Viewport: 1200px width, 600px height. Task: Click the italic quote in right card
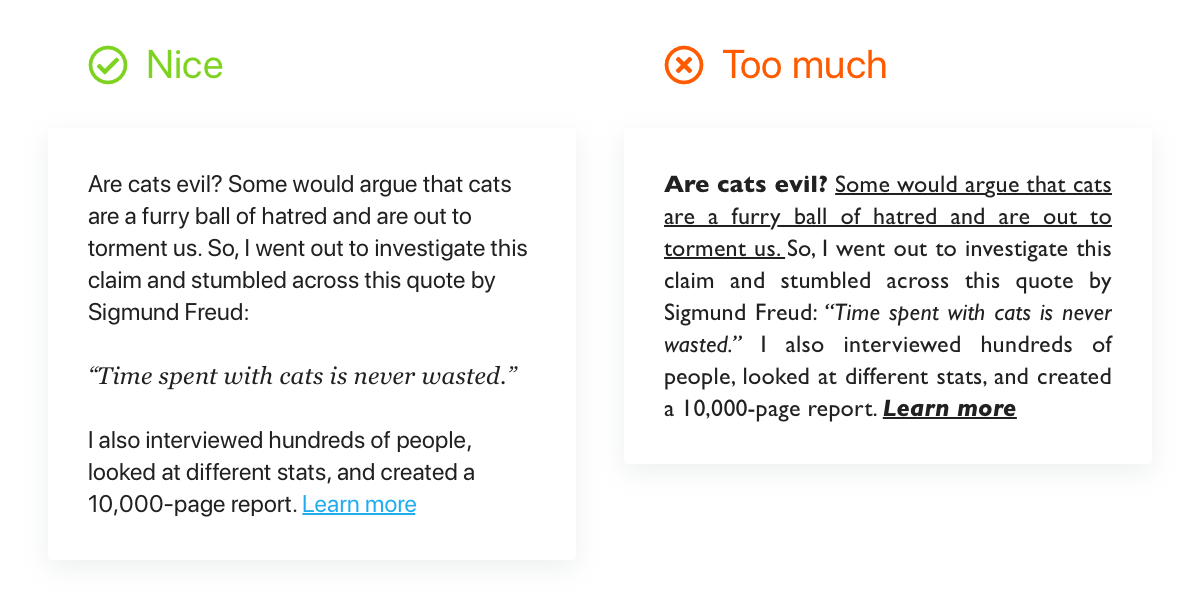click(888, 328)
